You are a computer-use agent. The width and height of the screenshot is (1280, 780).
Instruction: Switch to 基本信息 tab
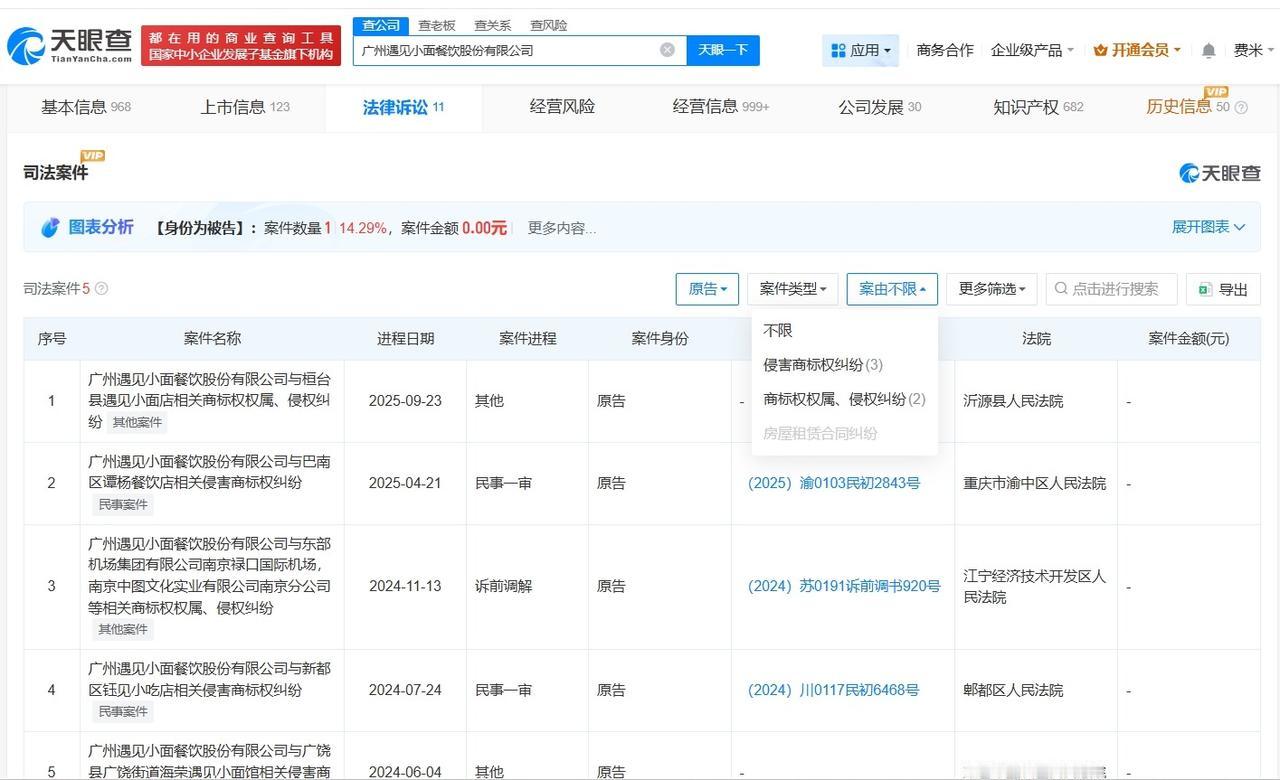point(86,107)
